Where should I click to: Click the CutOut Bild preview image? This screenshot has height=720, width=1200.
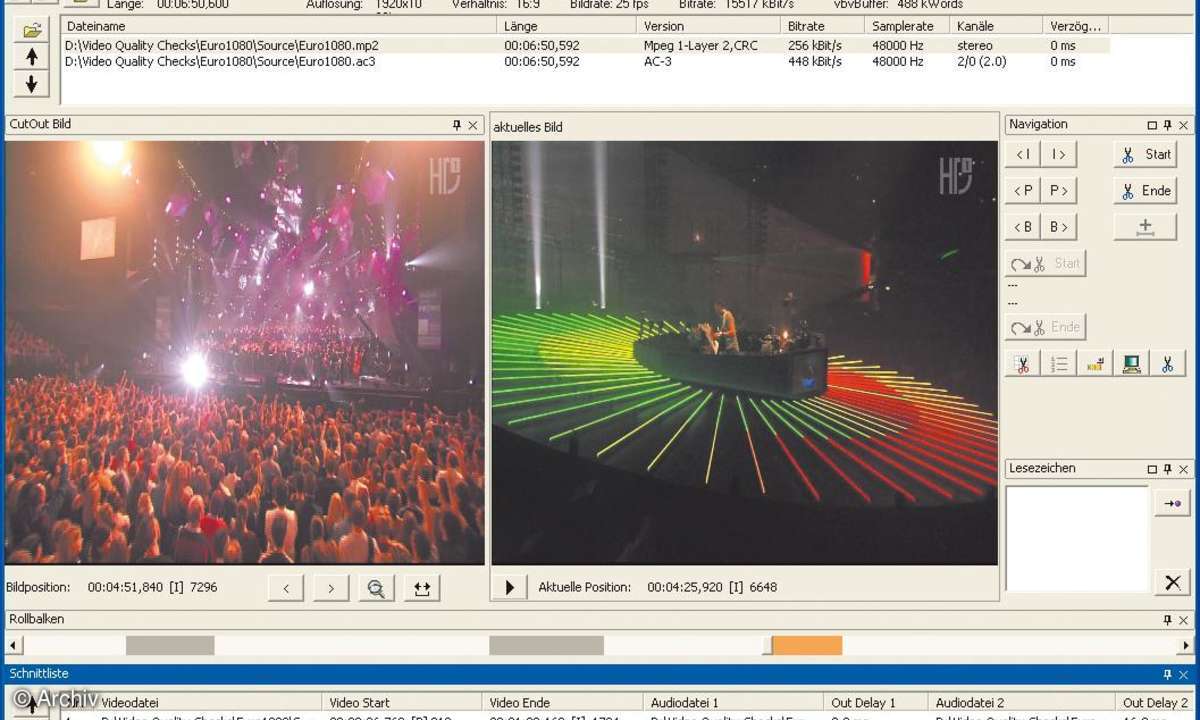245,352
